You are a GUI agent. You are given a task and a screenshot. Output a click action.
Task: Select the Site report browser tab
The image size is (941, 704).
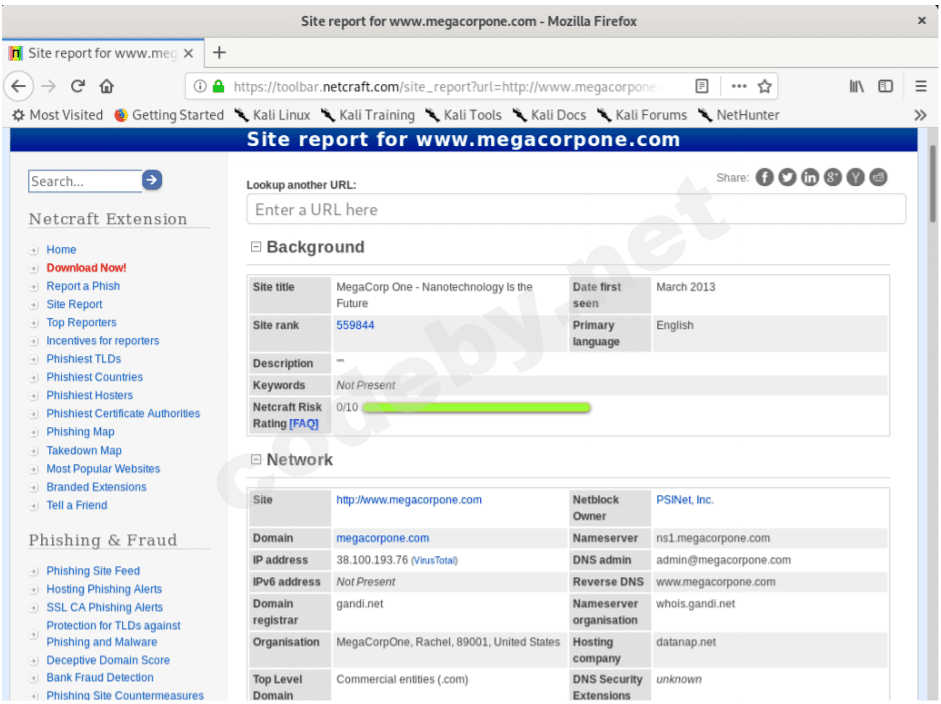tap(102, 53)
